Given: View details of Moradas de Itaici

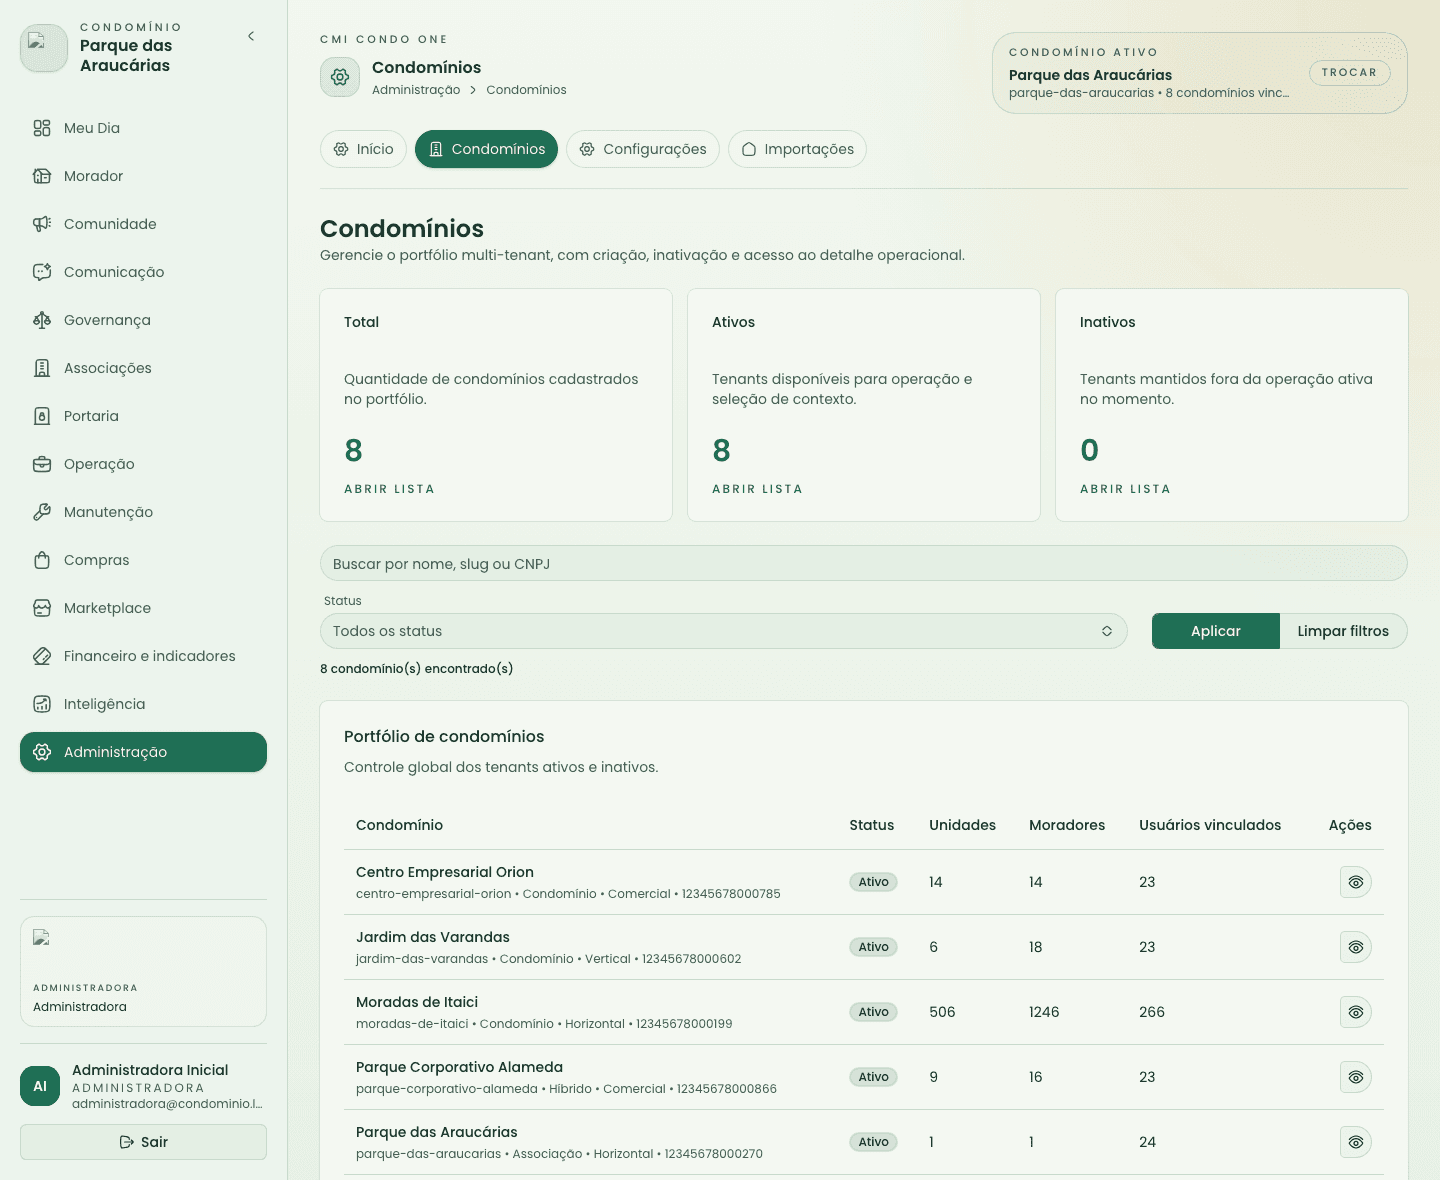Looking at the screenshot, I should pyautogui.click(x=1355, y=1012).
